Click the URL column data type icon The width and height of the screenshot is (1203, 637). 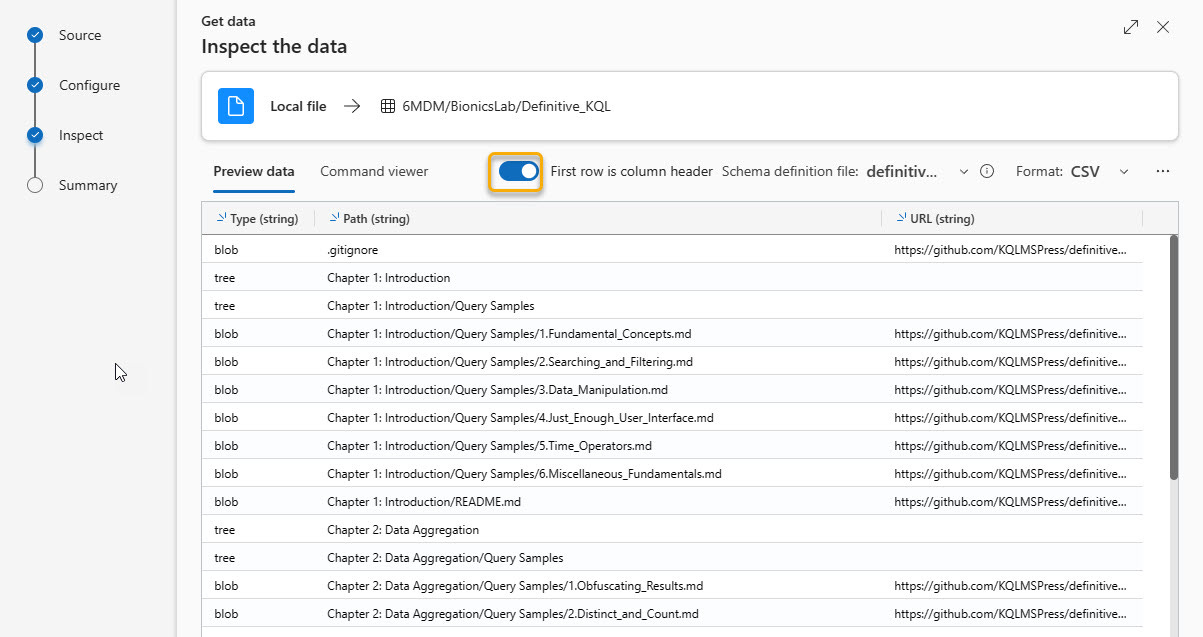(x=902, y=218)
